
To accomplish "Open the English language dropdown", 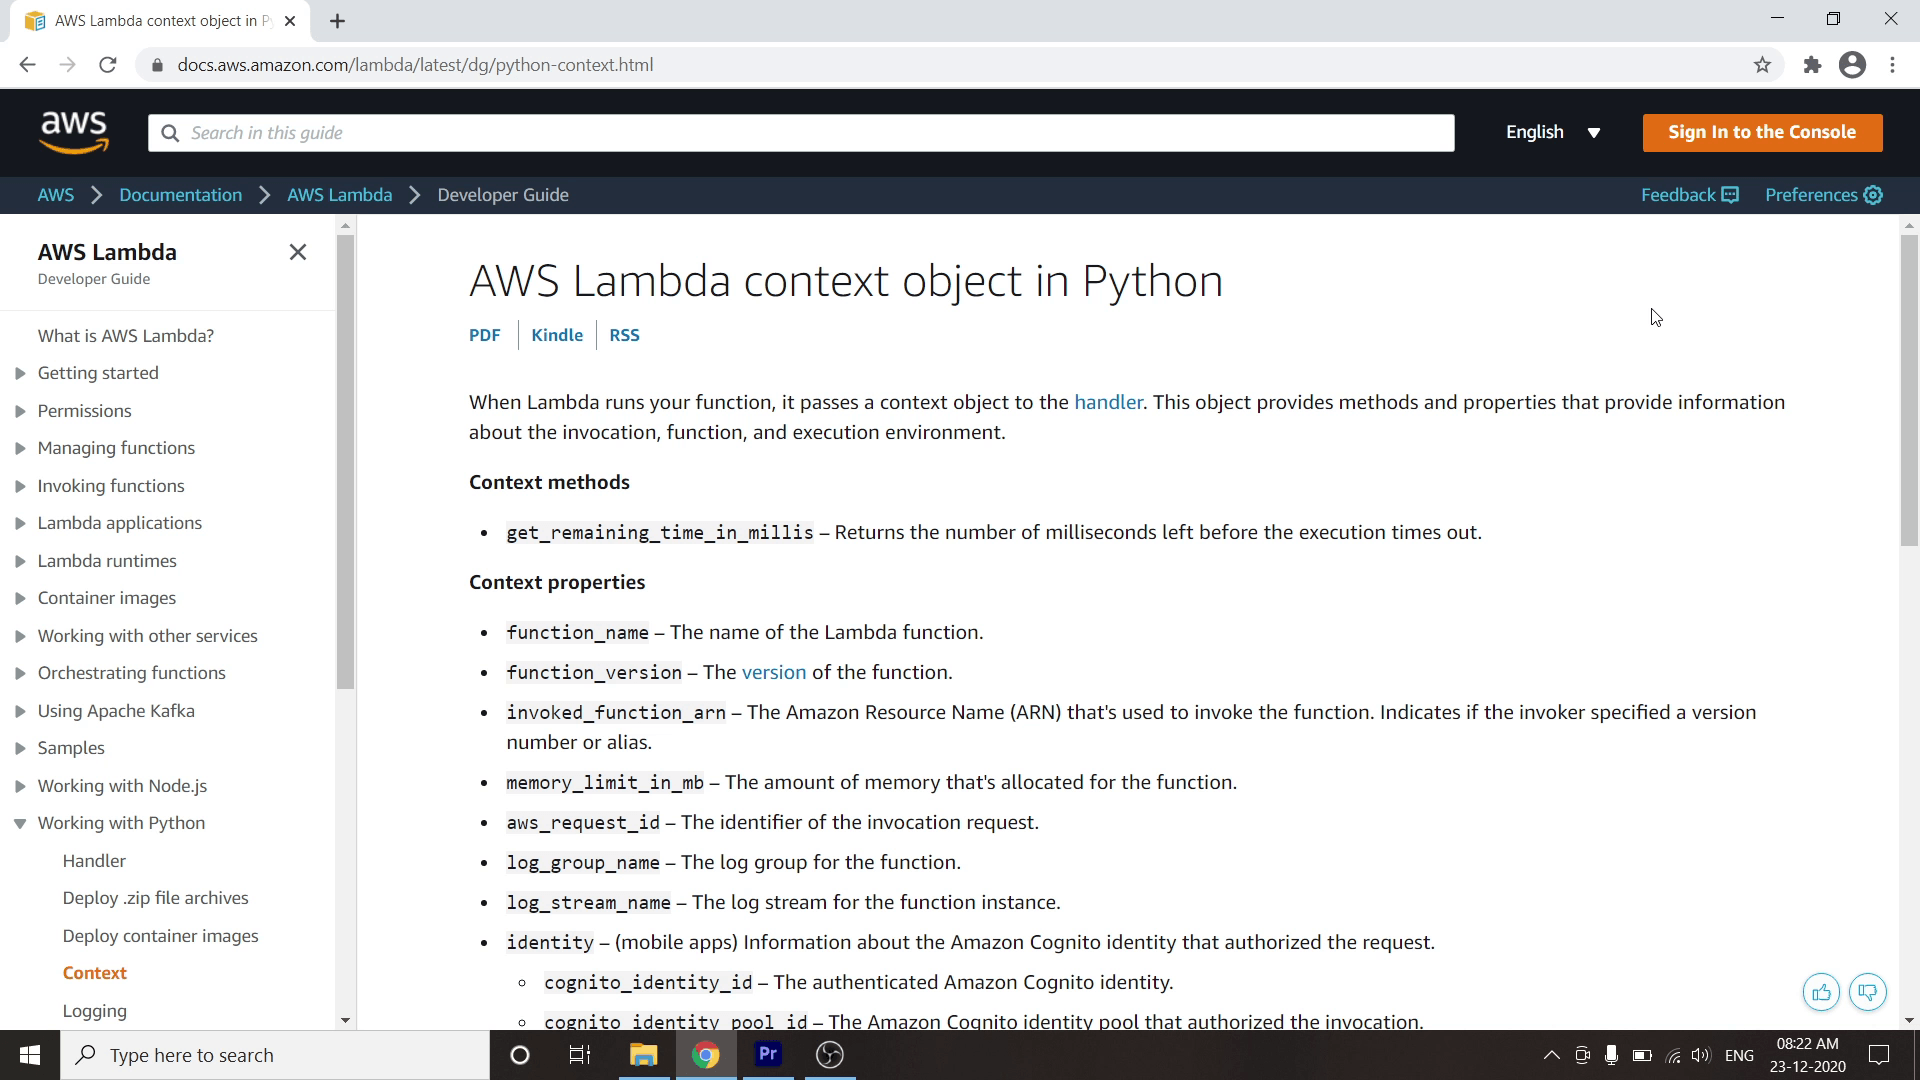I will (1553, 132).
